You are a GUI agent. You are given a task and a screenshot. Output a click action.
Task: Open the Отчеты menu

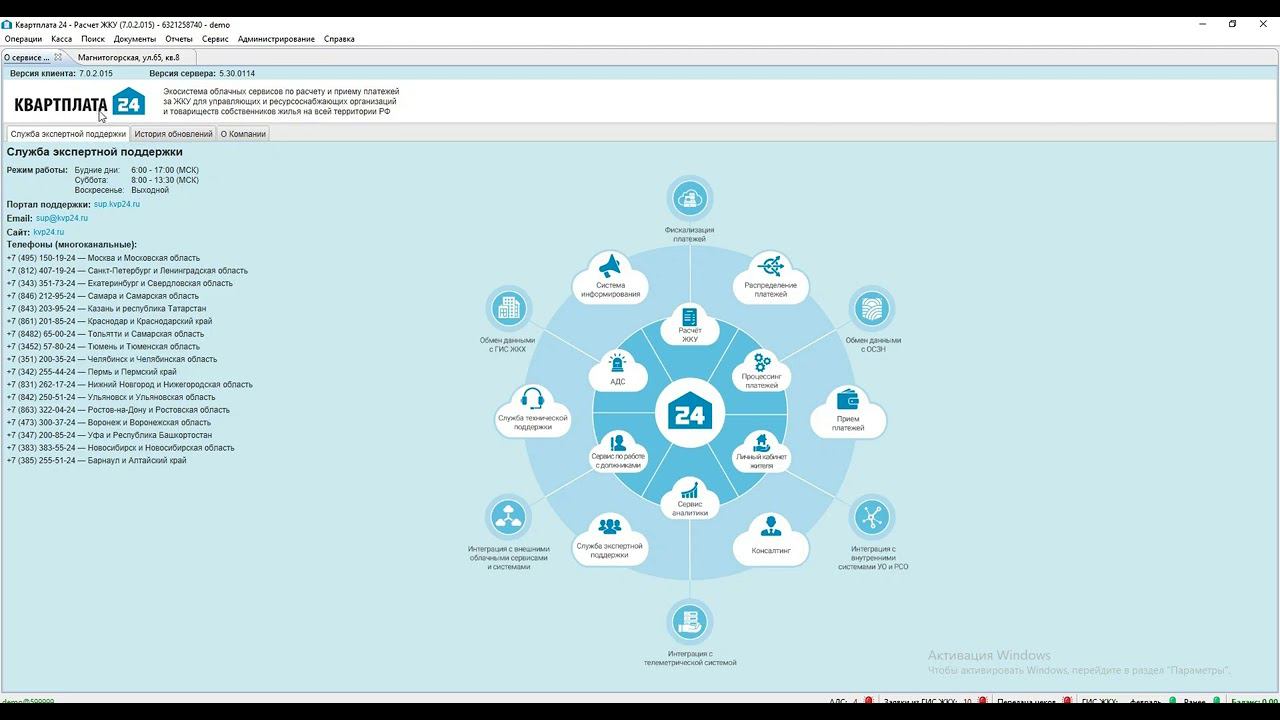click(x=179, y=39)
